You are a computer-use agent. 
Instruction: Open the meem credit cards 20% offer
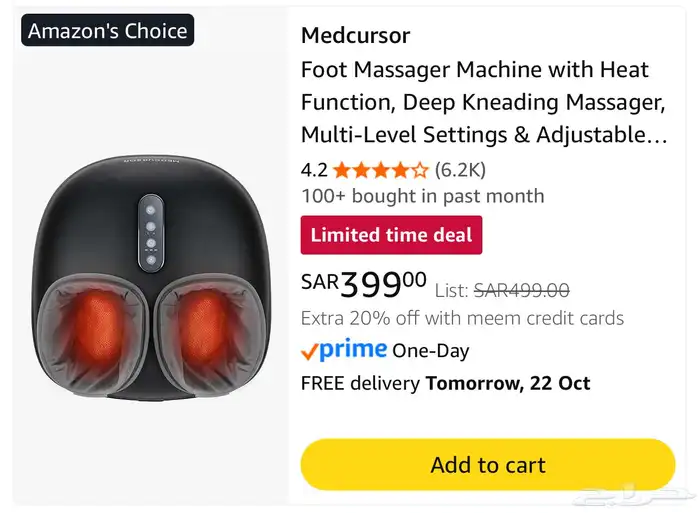(462, 318)
